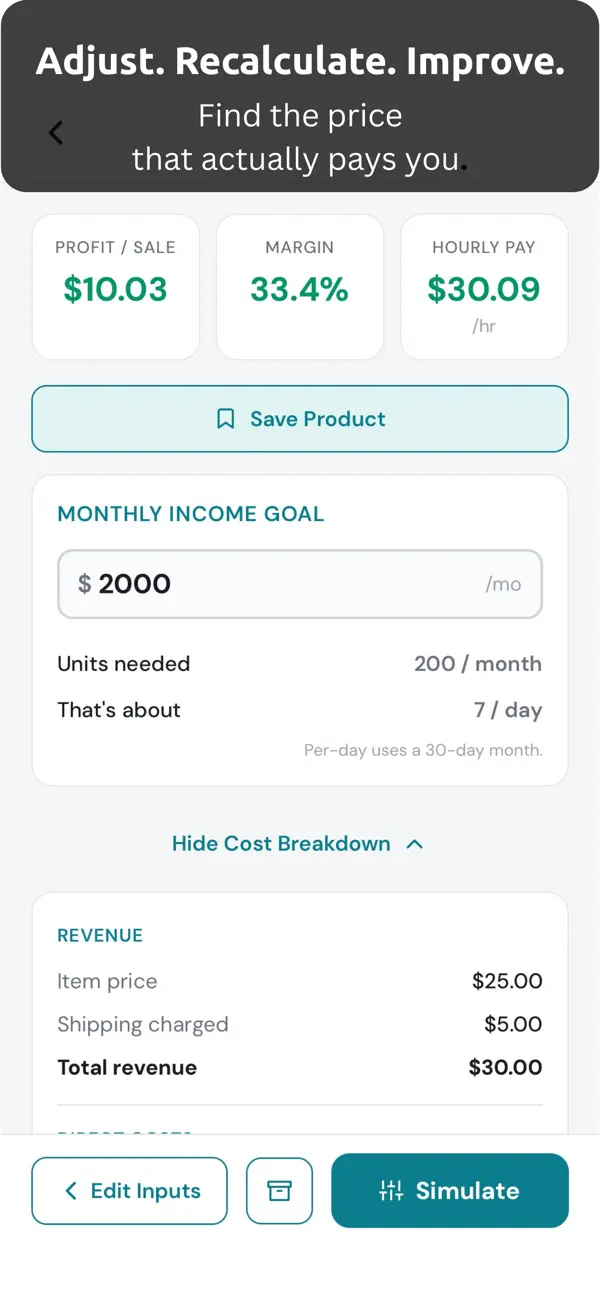600x1298 pixels.
Task: Open the archive box icon button
Action: tap(279, 1190)
